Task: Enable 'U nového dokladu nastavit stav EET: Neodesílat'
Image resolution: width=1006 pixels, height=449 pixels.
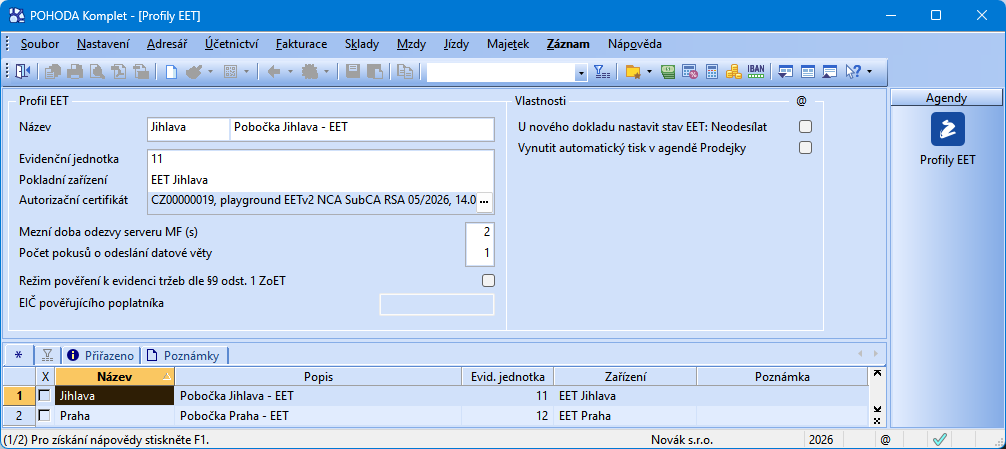Action: (805, 126)
